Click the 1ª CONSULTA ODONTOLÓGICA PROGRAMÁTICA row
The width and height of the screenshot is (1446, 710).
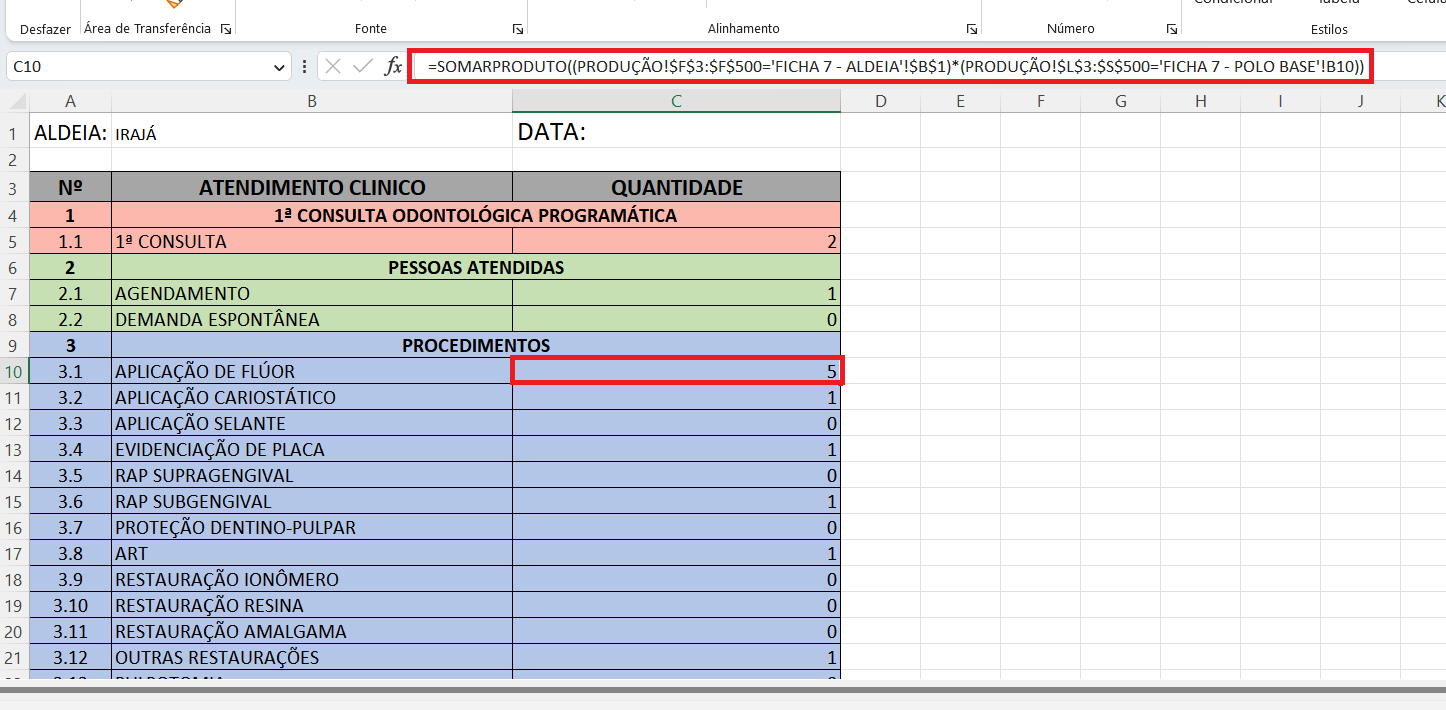tap(476, 215)
